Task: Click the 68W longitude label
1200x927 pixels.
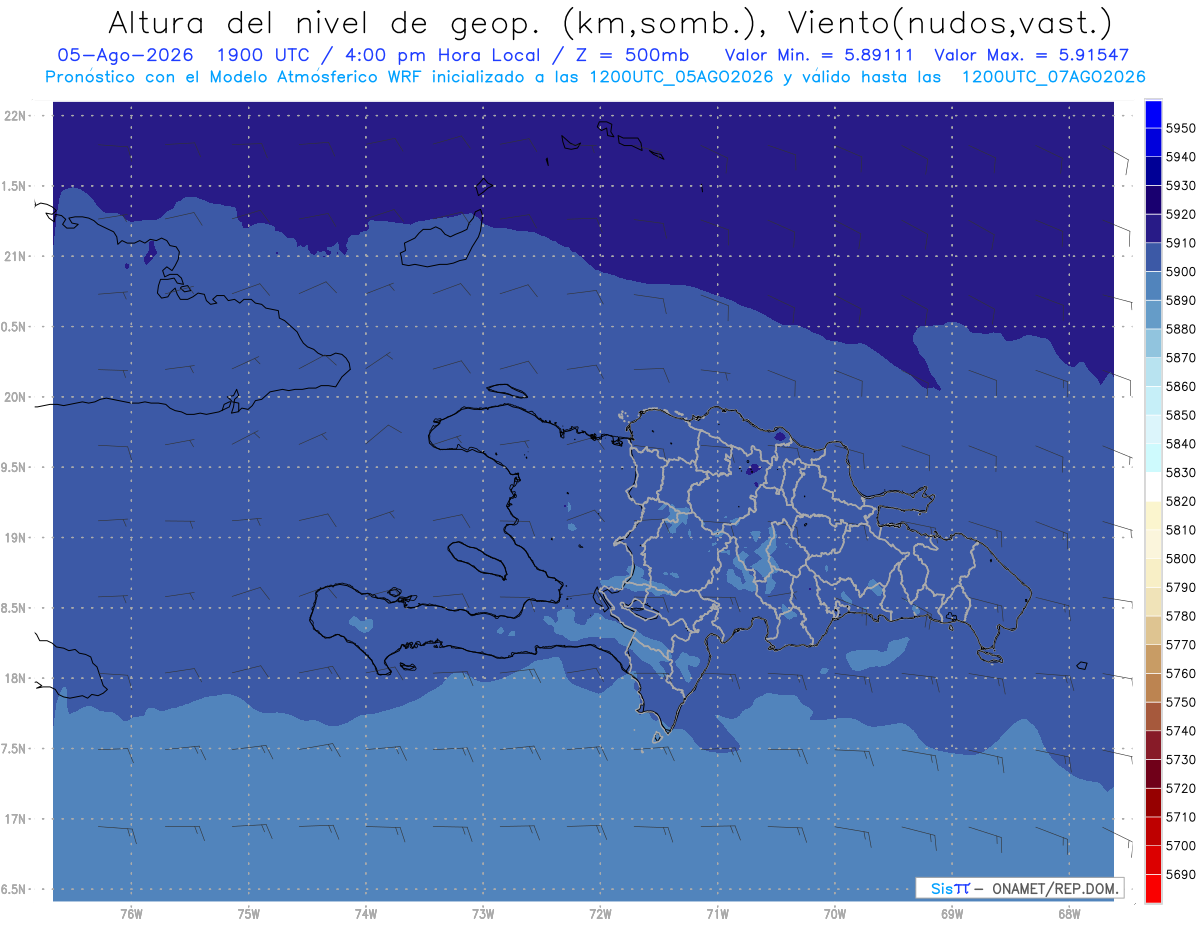Action: click(1069, 914)
